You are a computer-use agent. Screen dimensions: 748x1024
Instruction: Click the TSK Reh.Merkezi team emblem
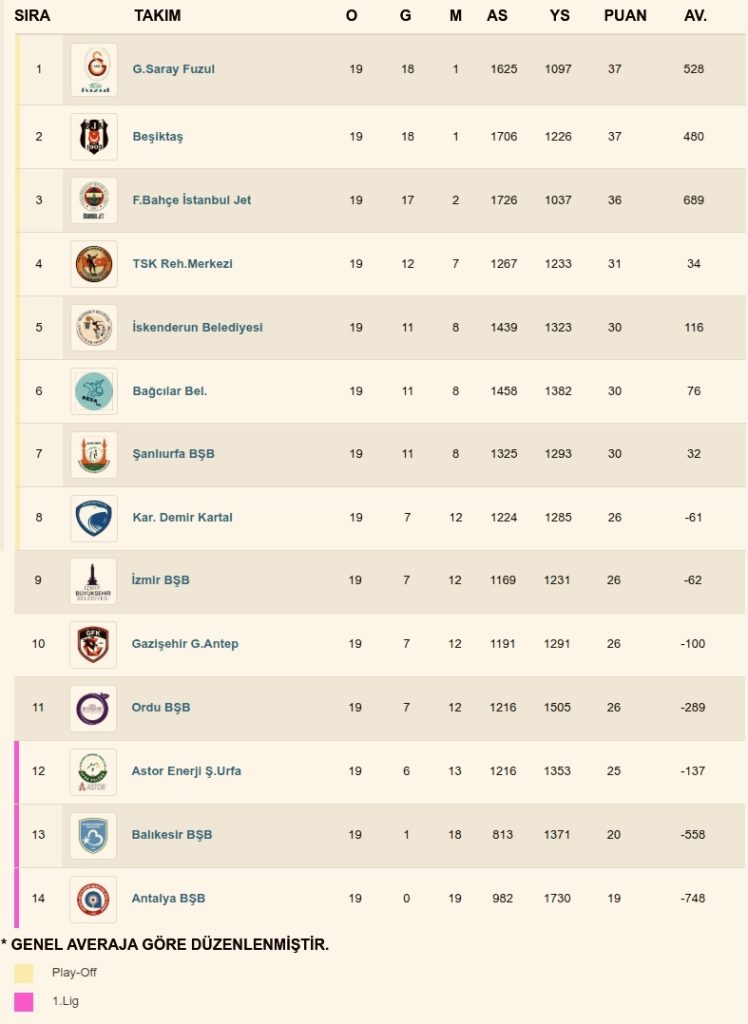click(94, 264)
